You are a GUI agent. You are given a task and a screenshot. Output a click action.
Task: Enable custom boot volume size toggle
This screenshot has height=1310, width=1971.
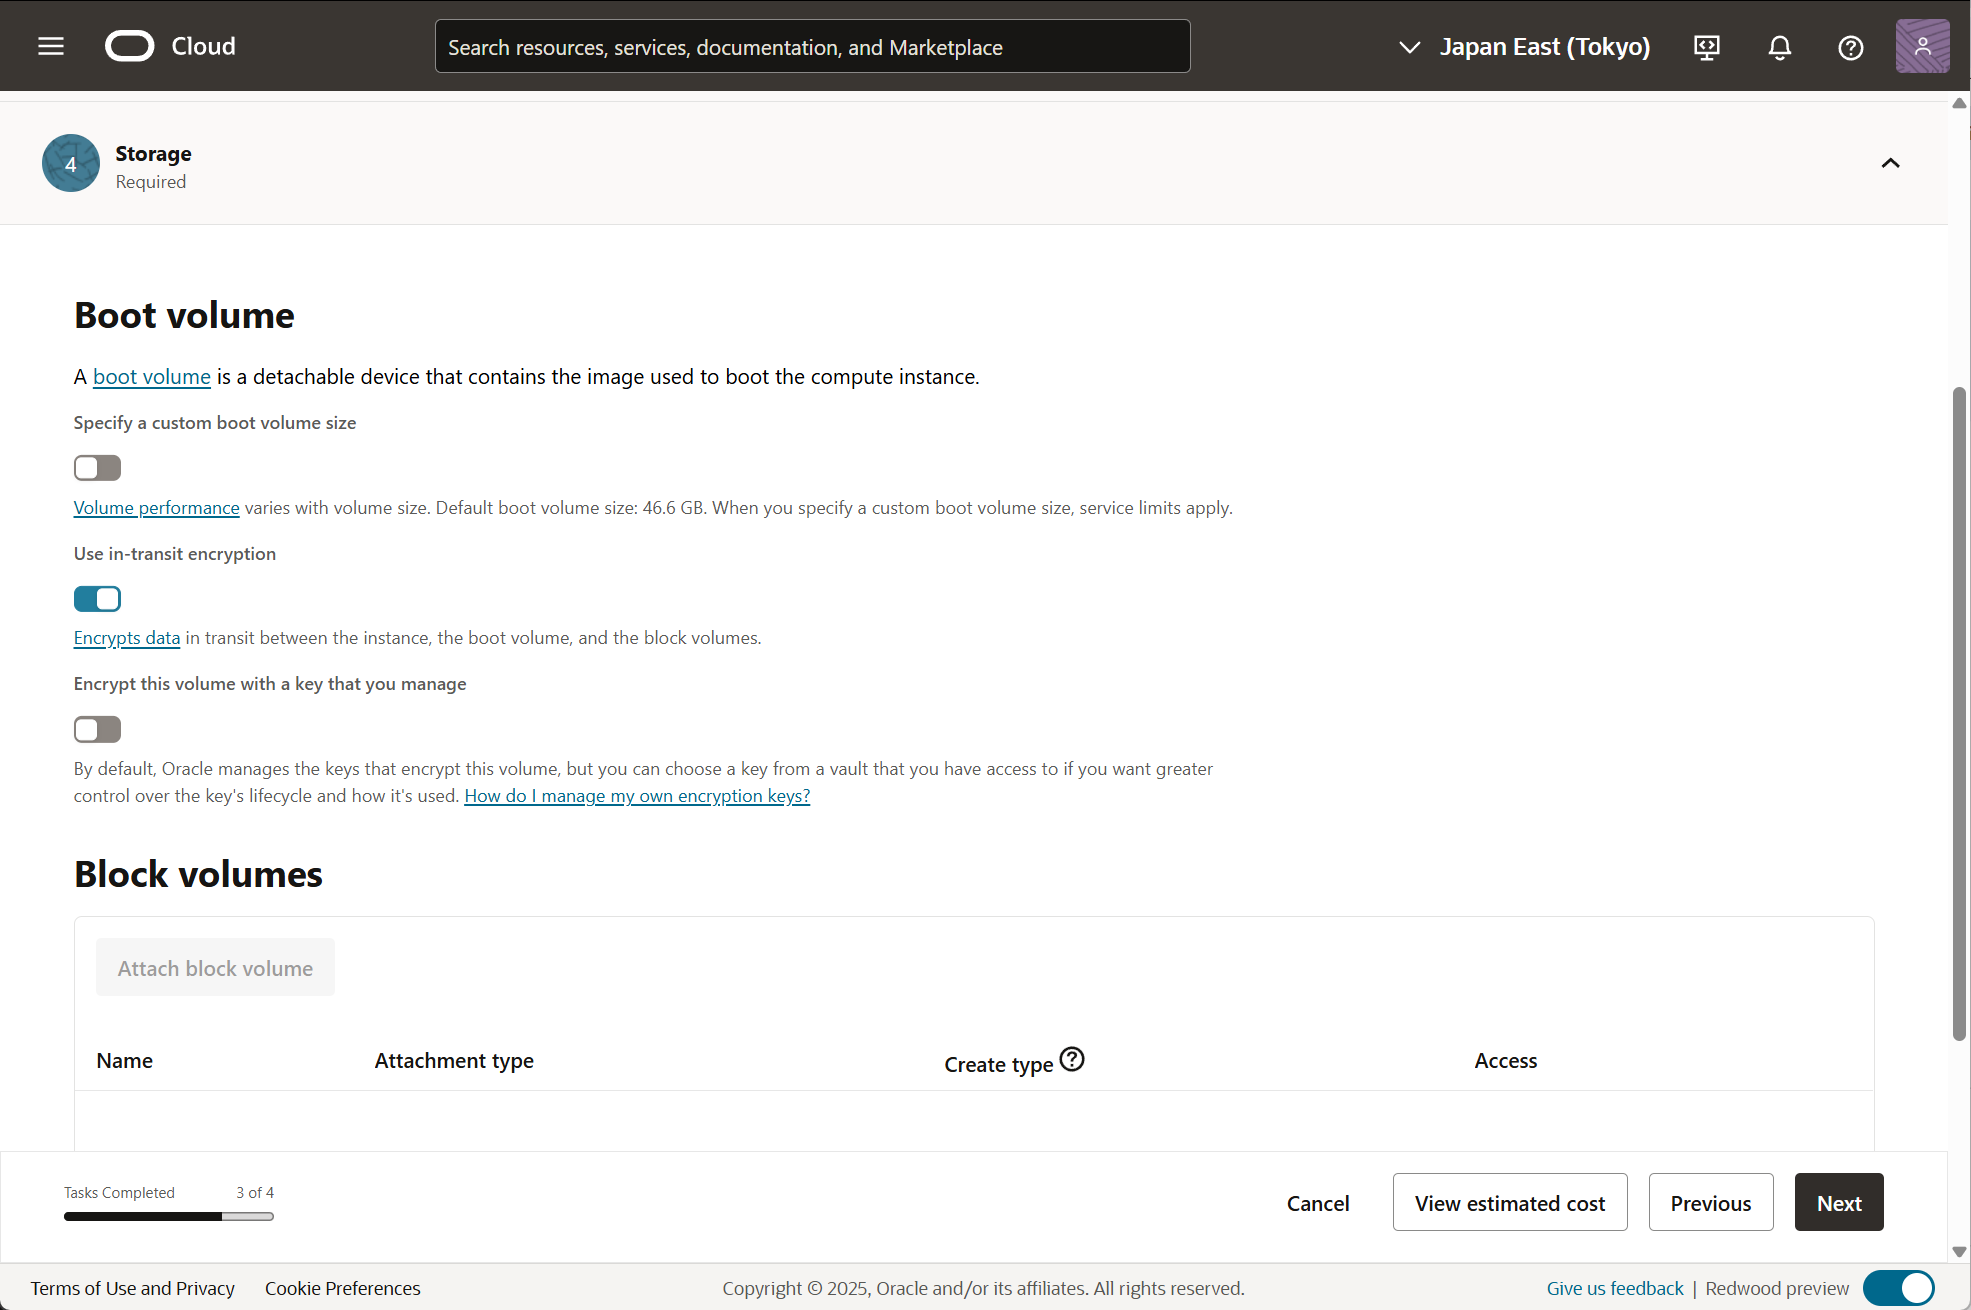97,468
